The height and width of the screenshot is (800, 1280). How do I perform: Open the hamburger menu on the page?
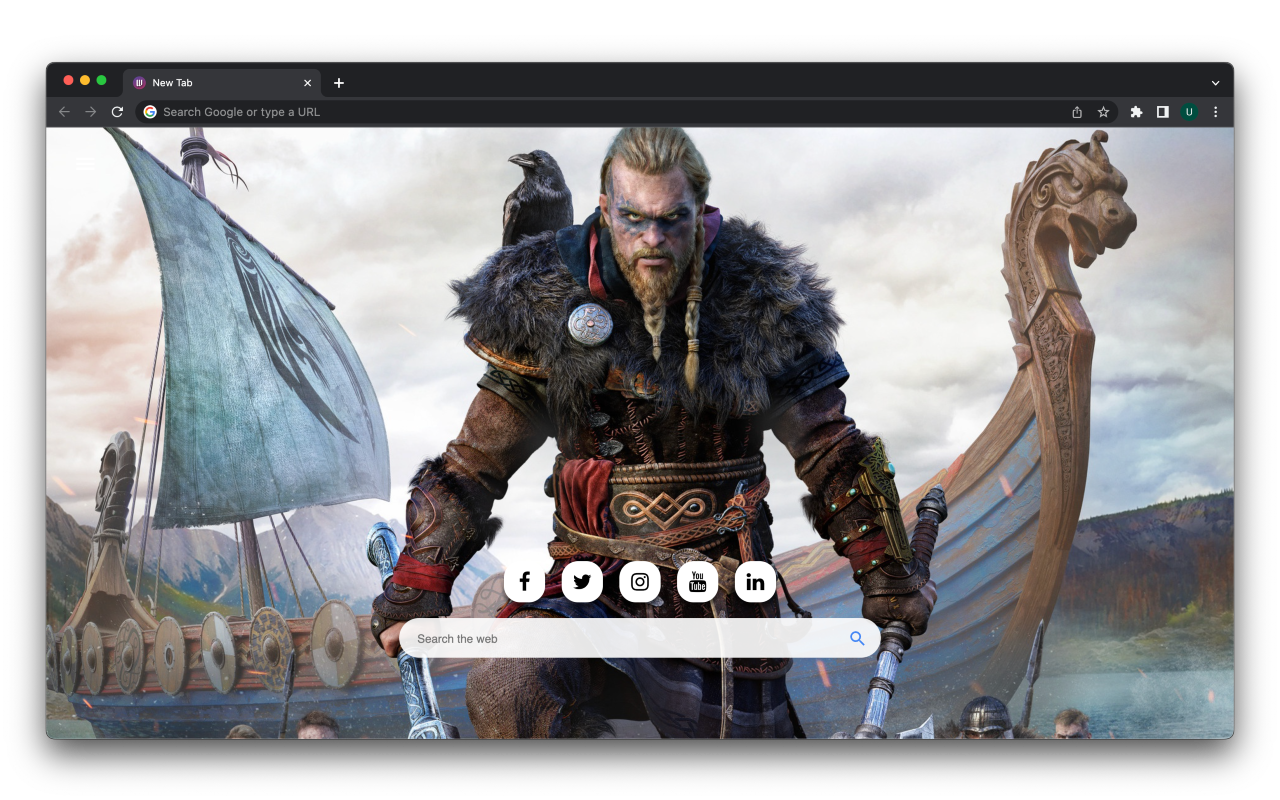click(87, 162)
